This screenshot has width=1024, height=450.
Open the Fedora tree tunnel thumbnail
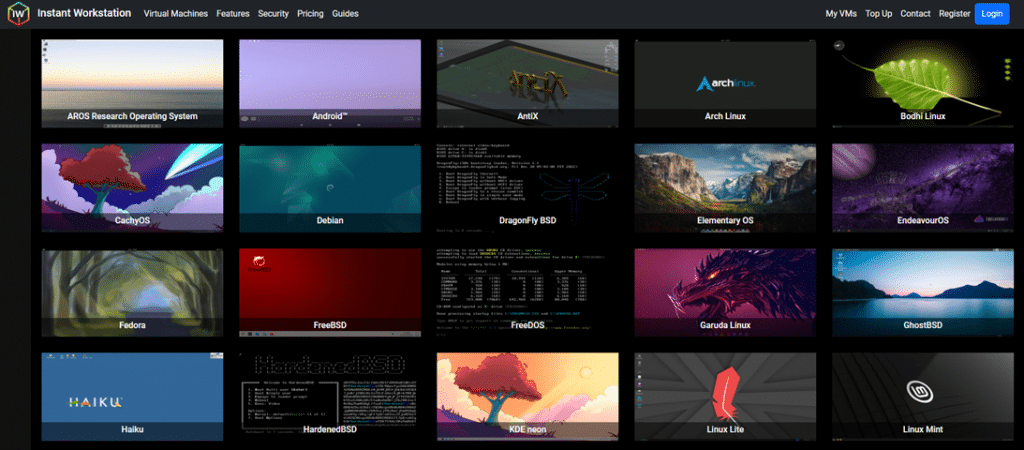click(132, 293)
